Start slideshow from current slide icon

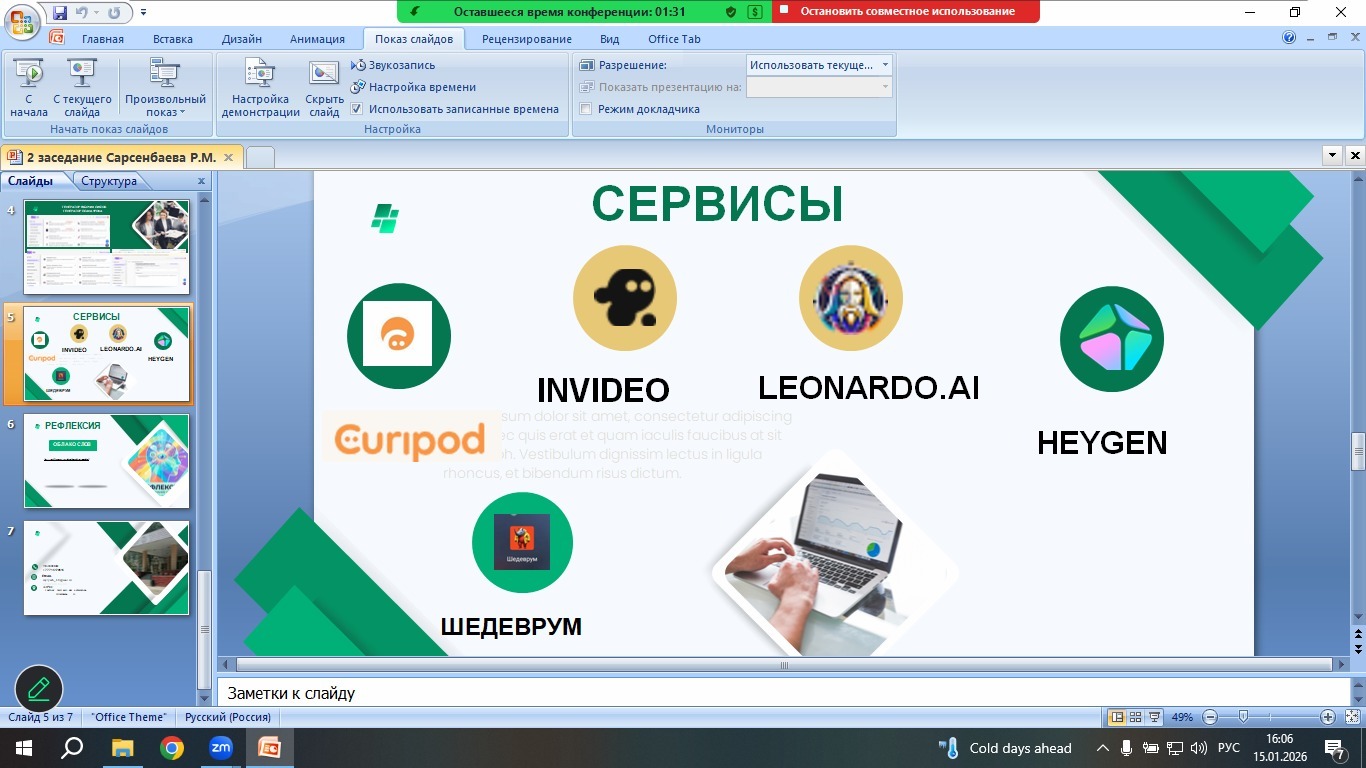82,75
